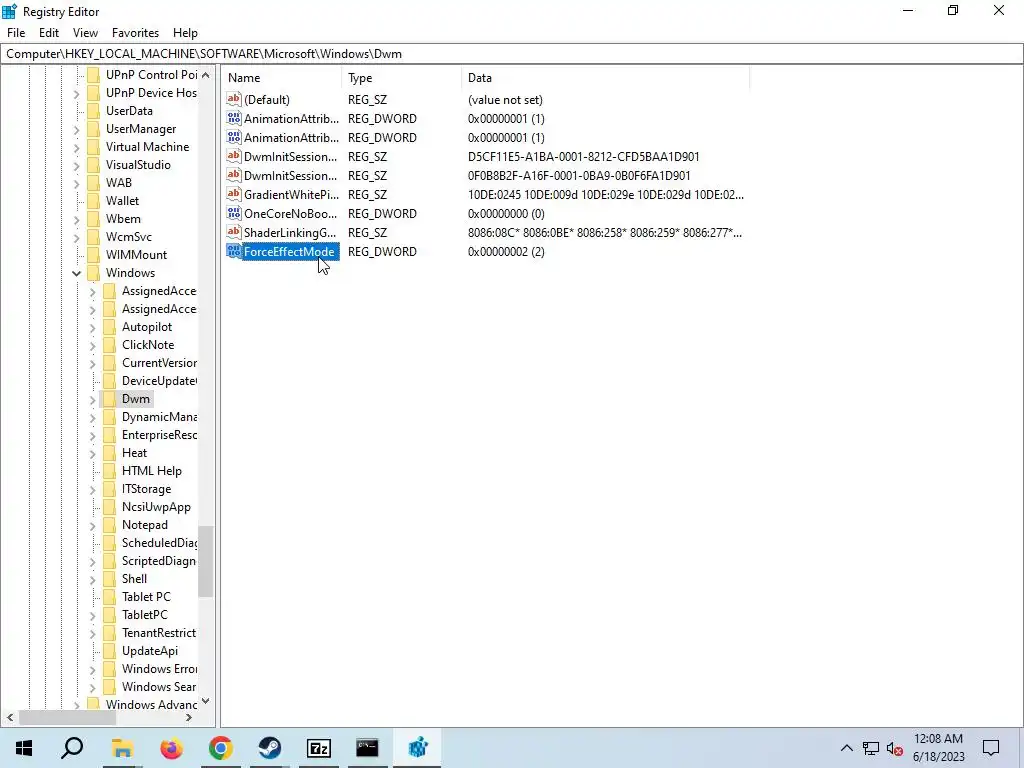Image resolution: width=1024 pixels, height=768 pixels.
Task: Select the GradientWhitePi... value name
Action: pyautogui.click(x=291, y=195)
